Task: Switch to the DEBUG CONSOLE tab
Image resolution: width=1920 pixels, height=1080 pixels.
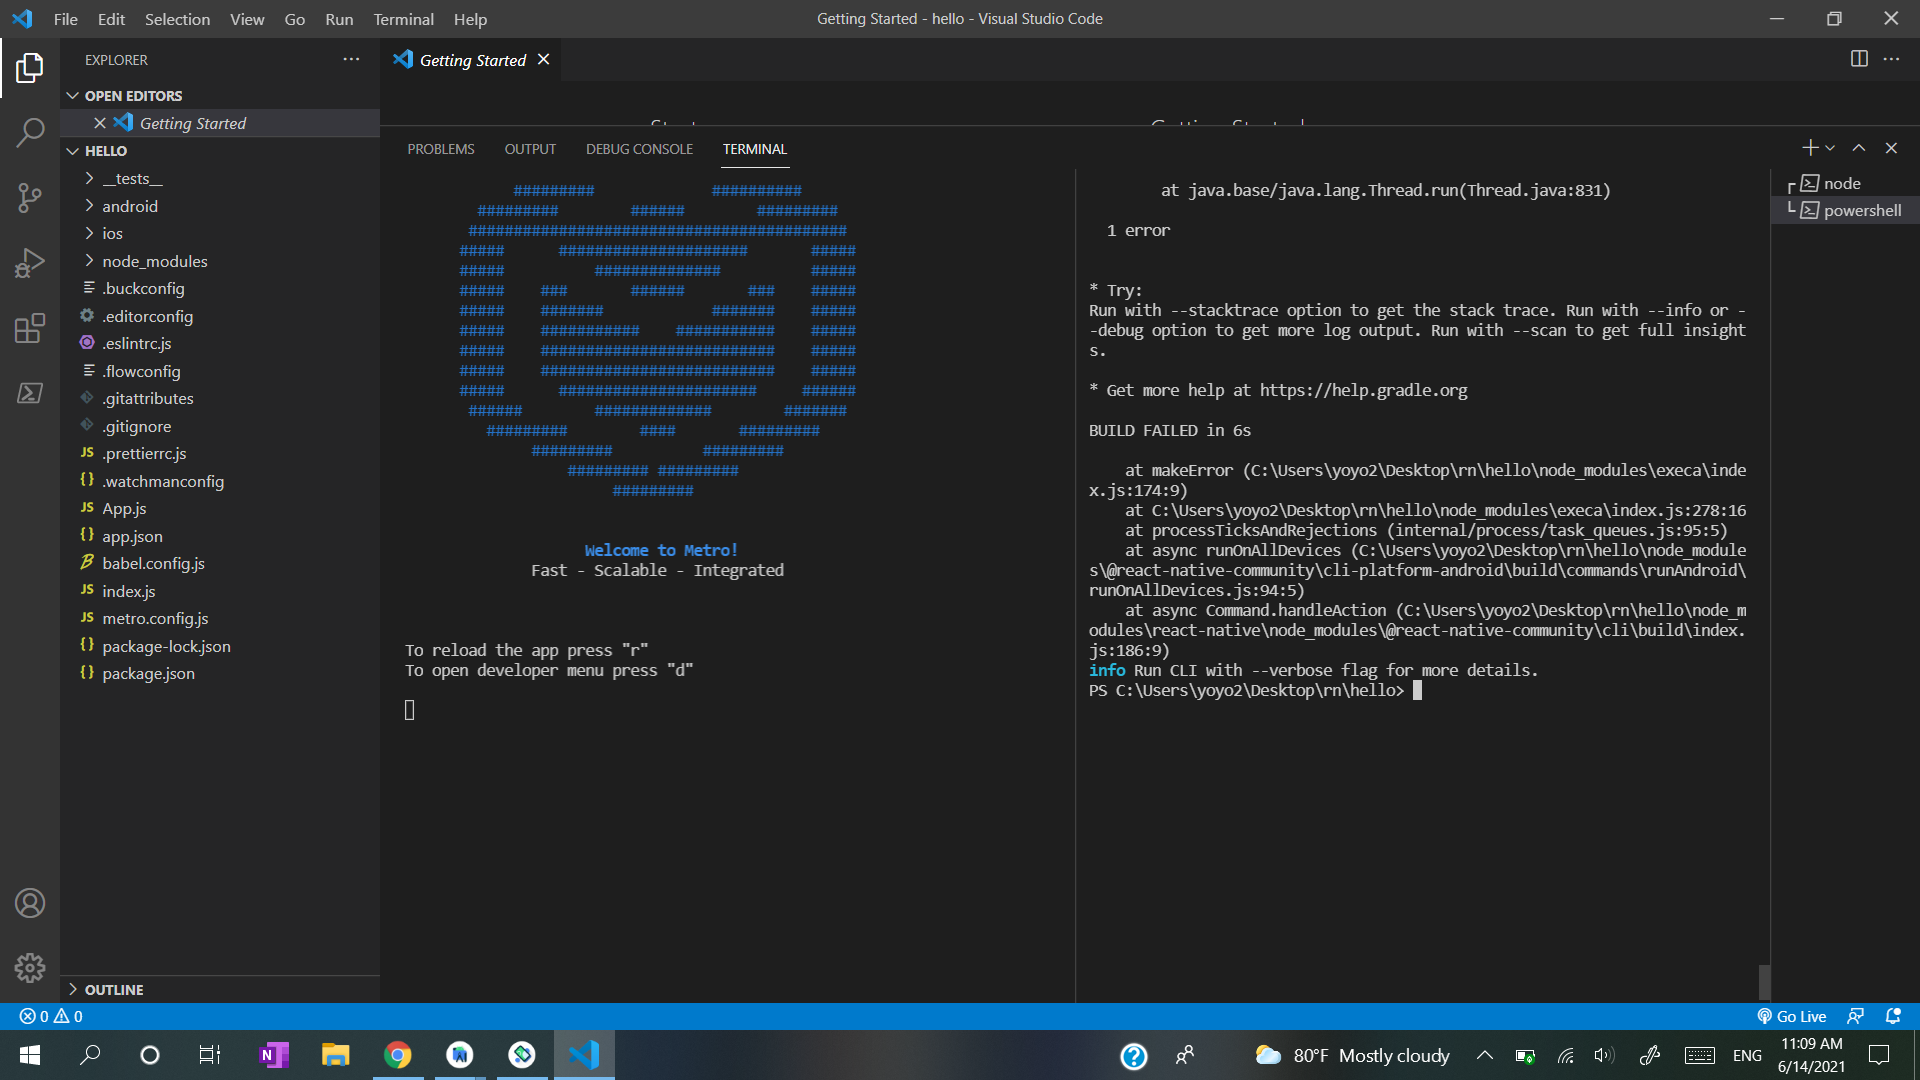Action: (x=639, y=148)
